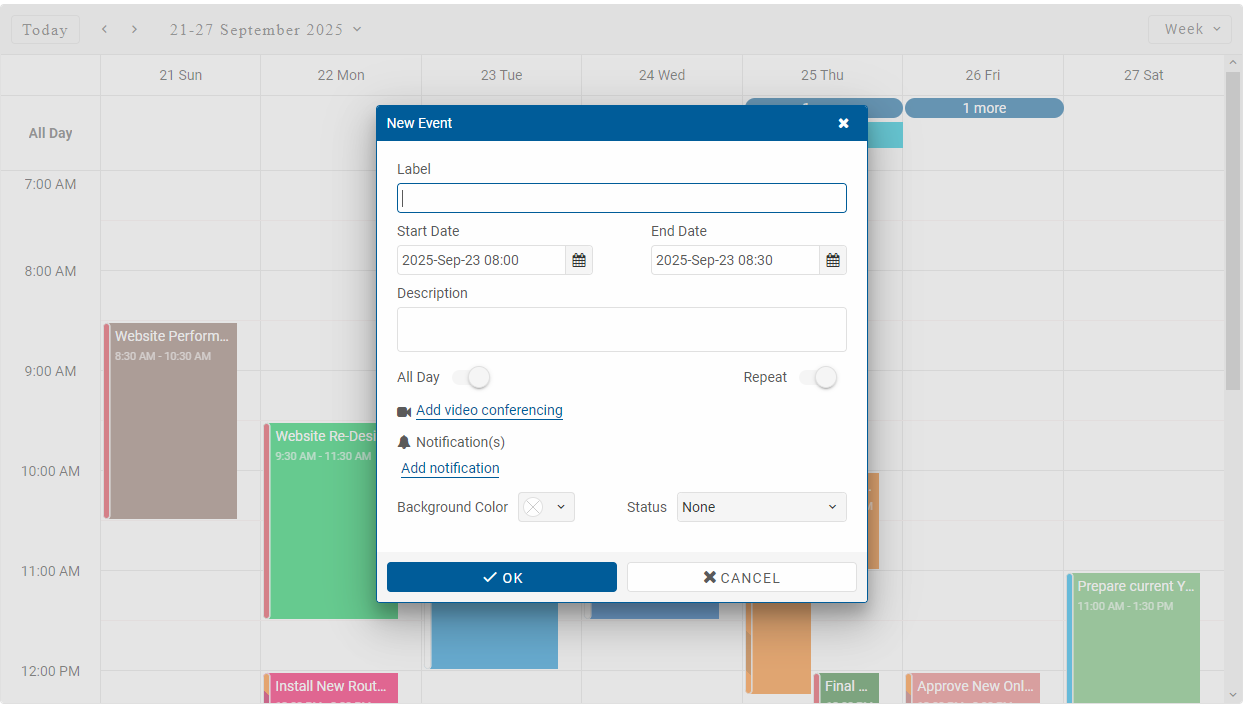The image size is (1245, 706).
Task: Expand the Status dropdown
Action: pos(761,507)
